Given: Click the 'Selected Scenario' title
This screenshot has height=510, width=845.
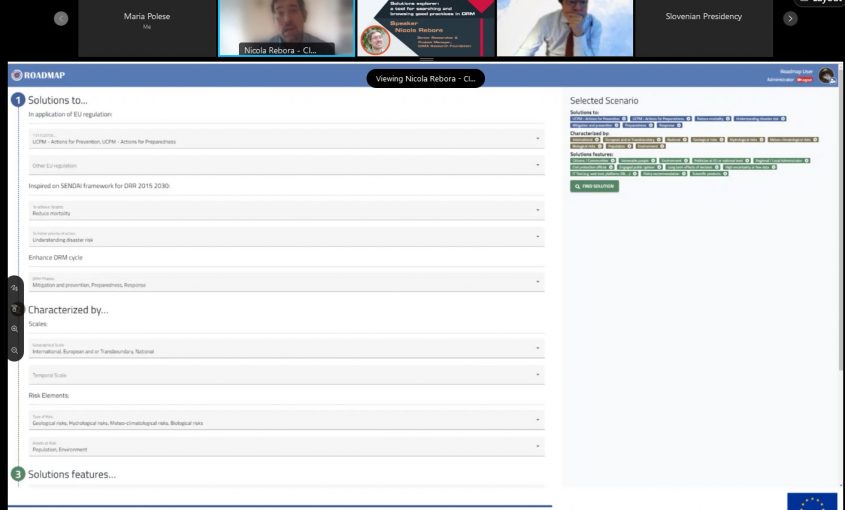Looking at the screenshot, I should coord(604,101).
